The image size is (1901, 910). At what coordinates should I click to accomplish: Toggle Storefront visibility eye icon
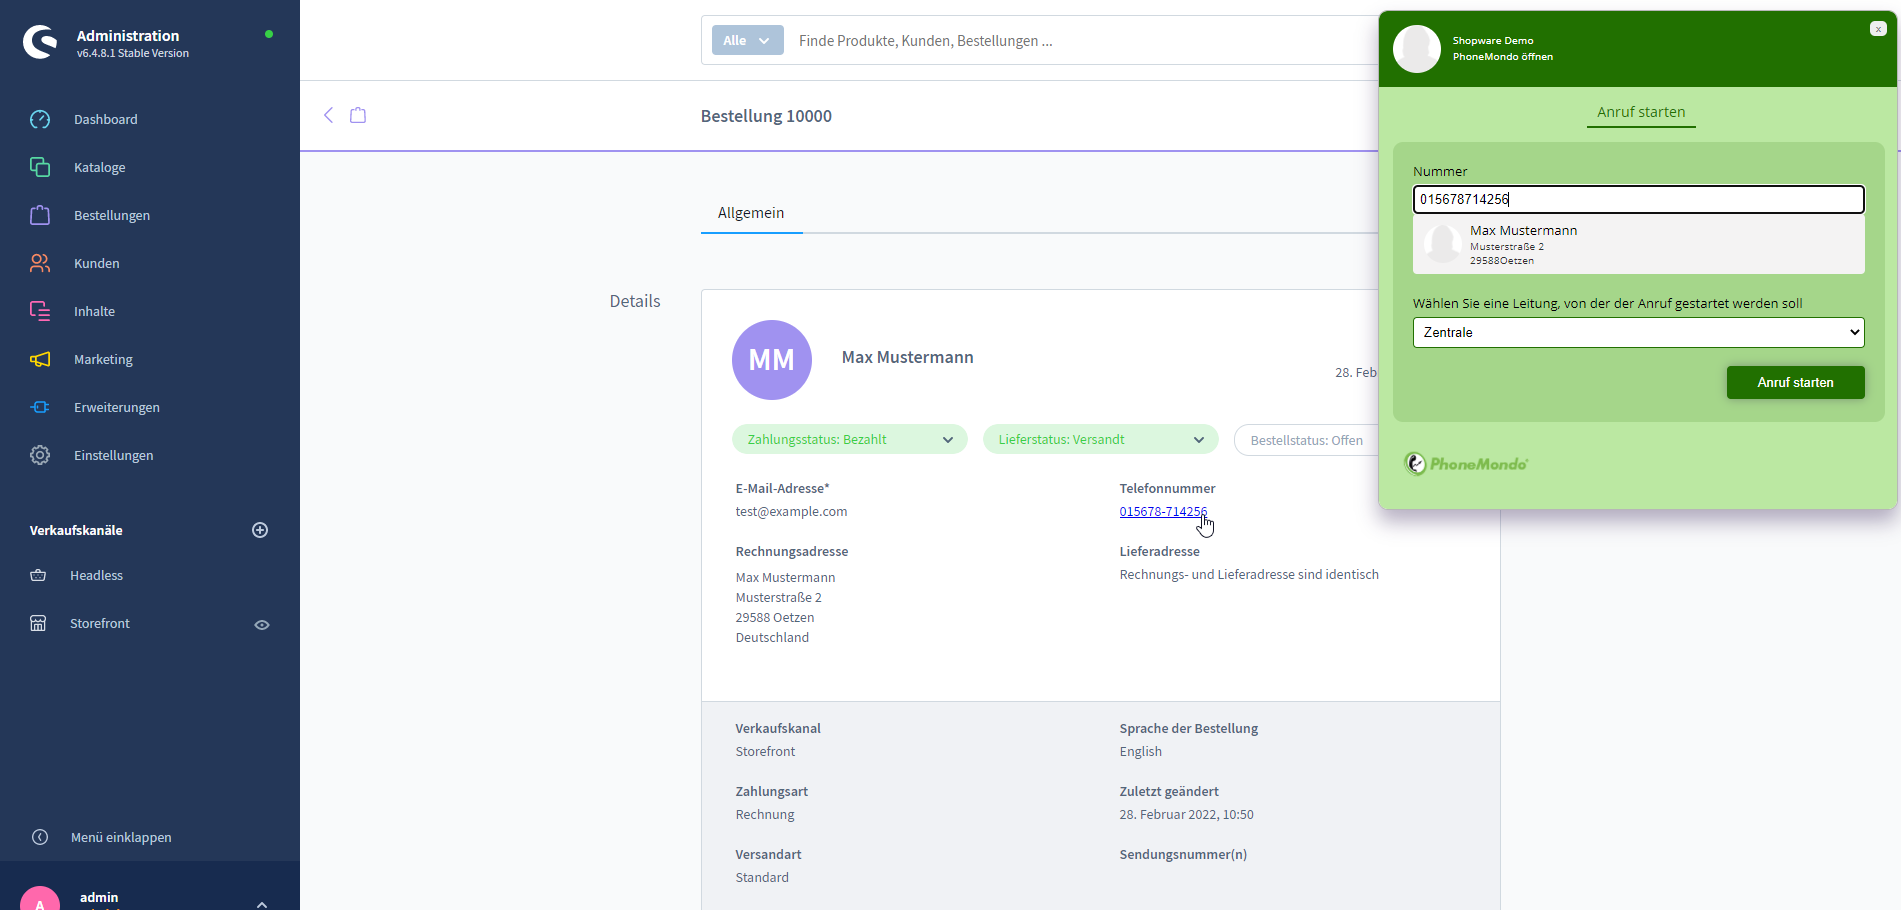point(262,625)
